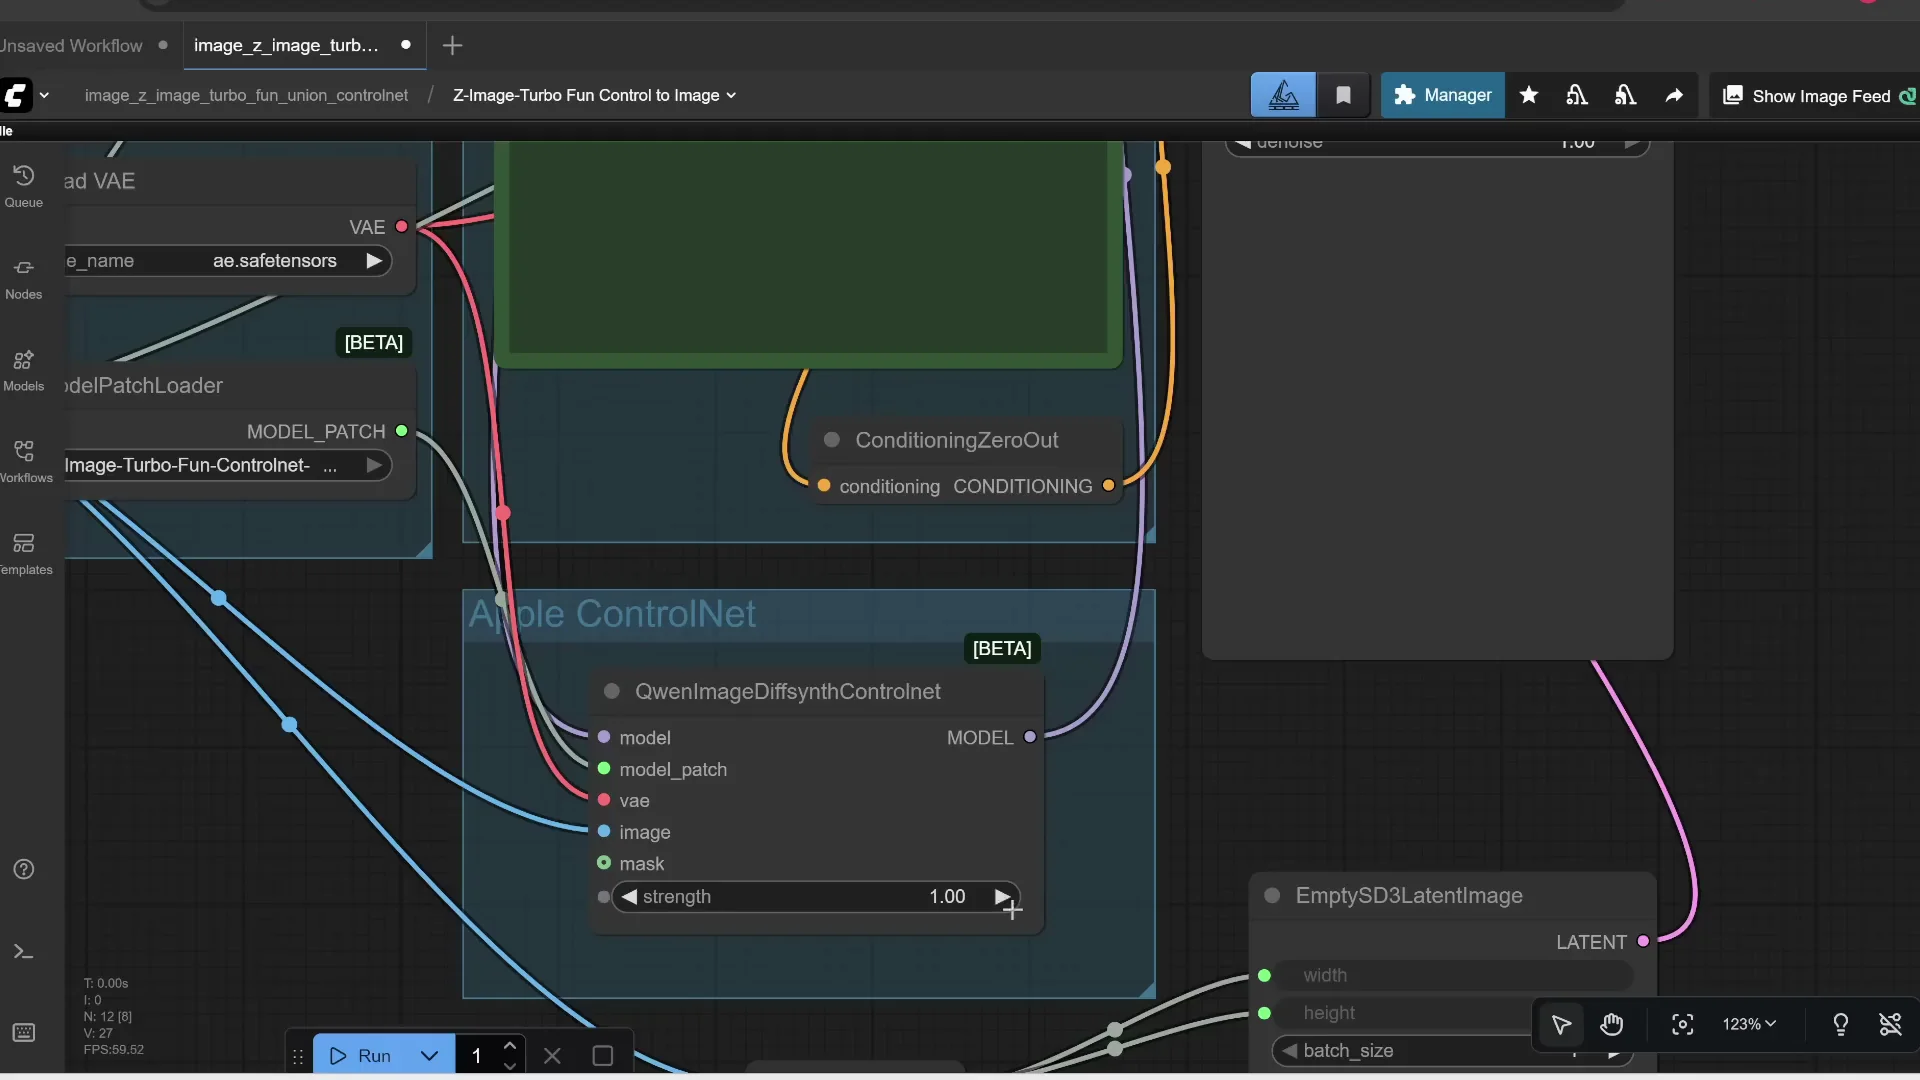The width and height of the screenshot is (1920, 1080).
Task: Open the zoom percentage dropdown
Action: (x=1748, y=1024)
